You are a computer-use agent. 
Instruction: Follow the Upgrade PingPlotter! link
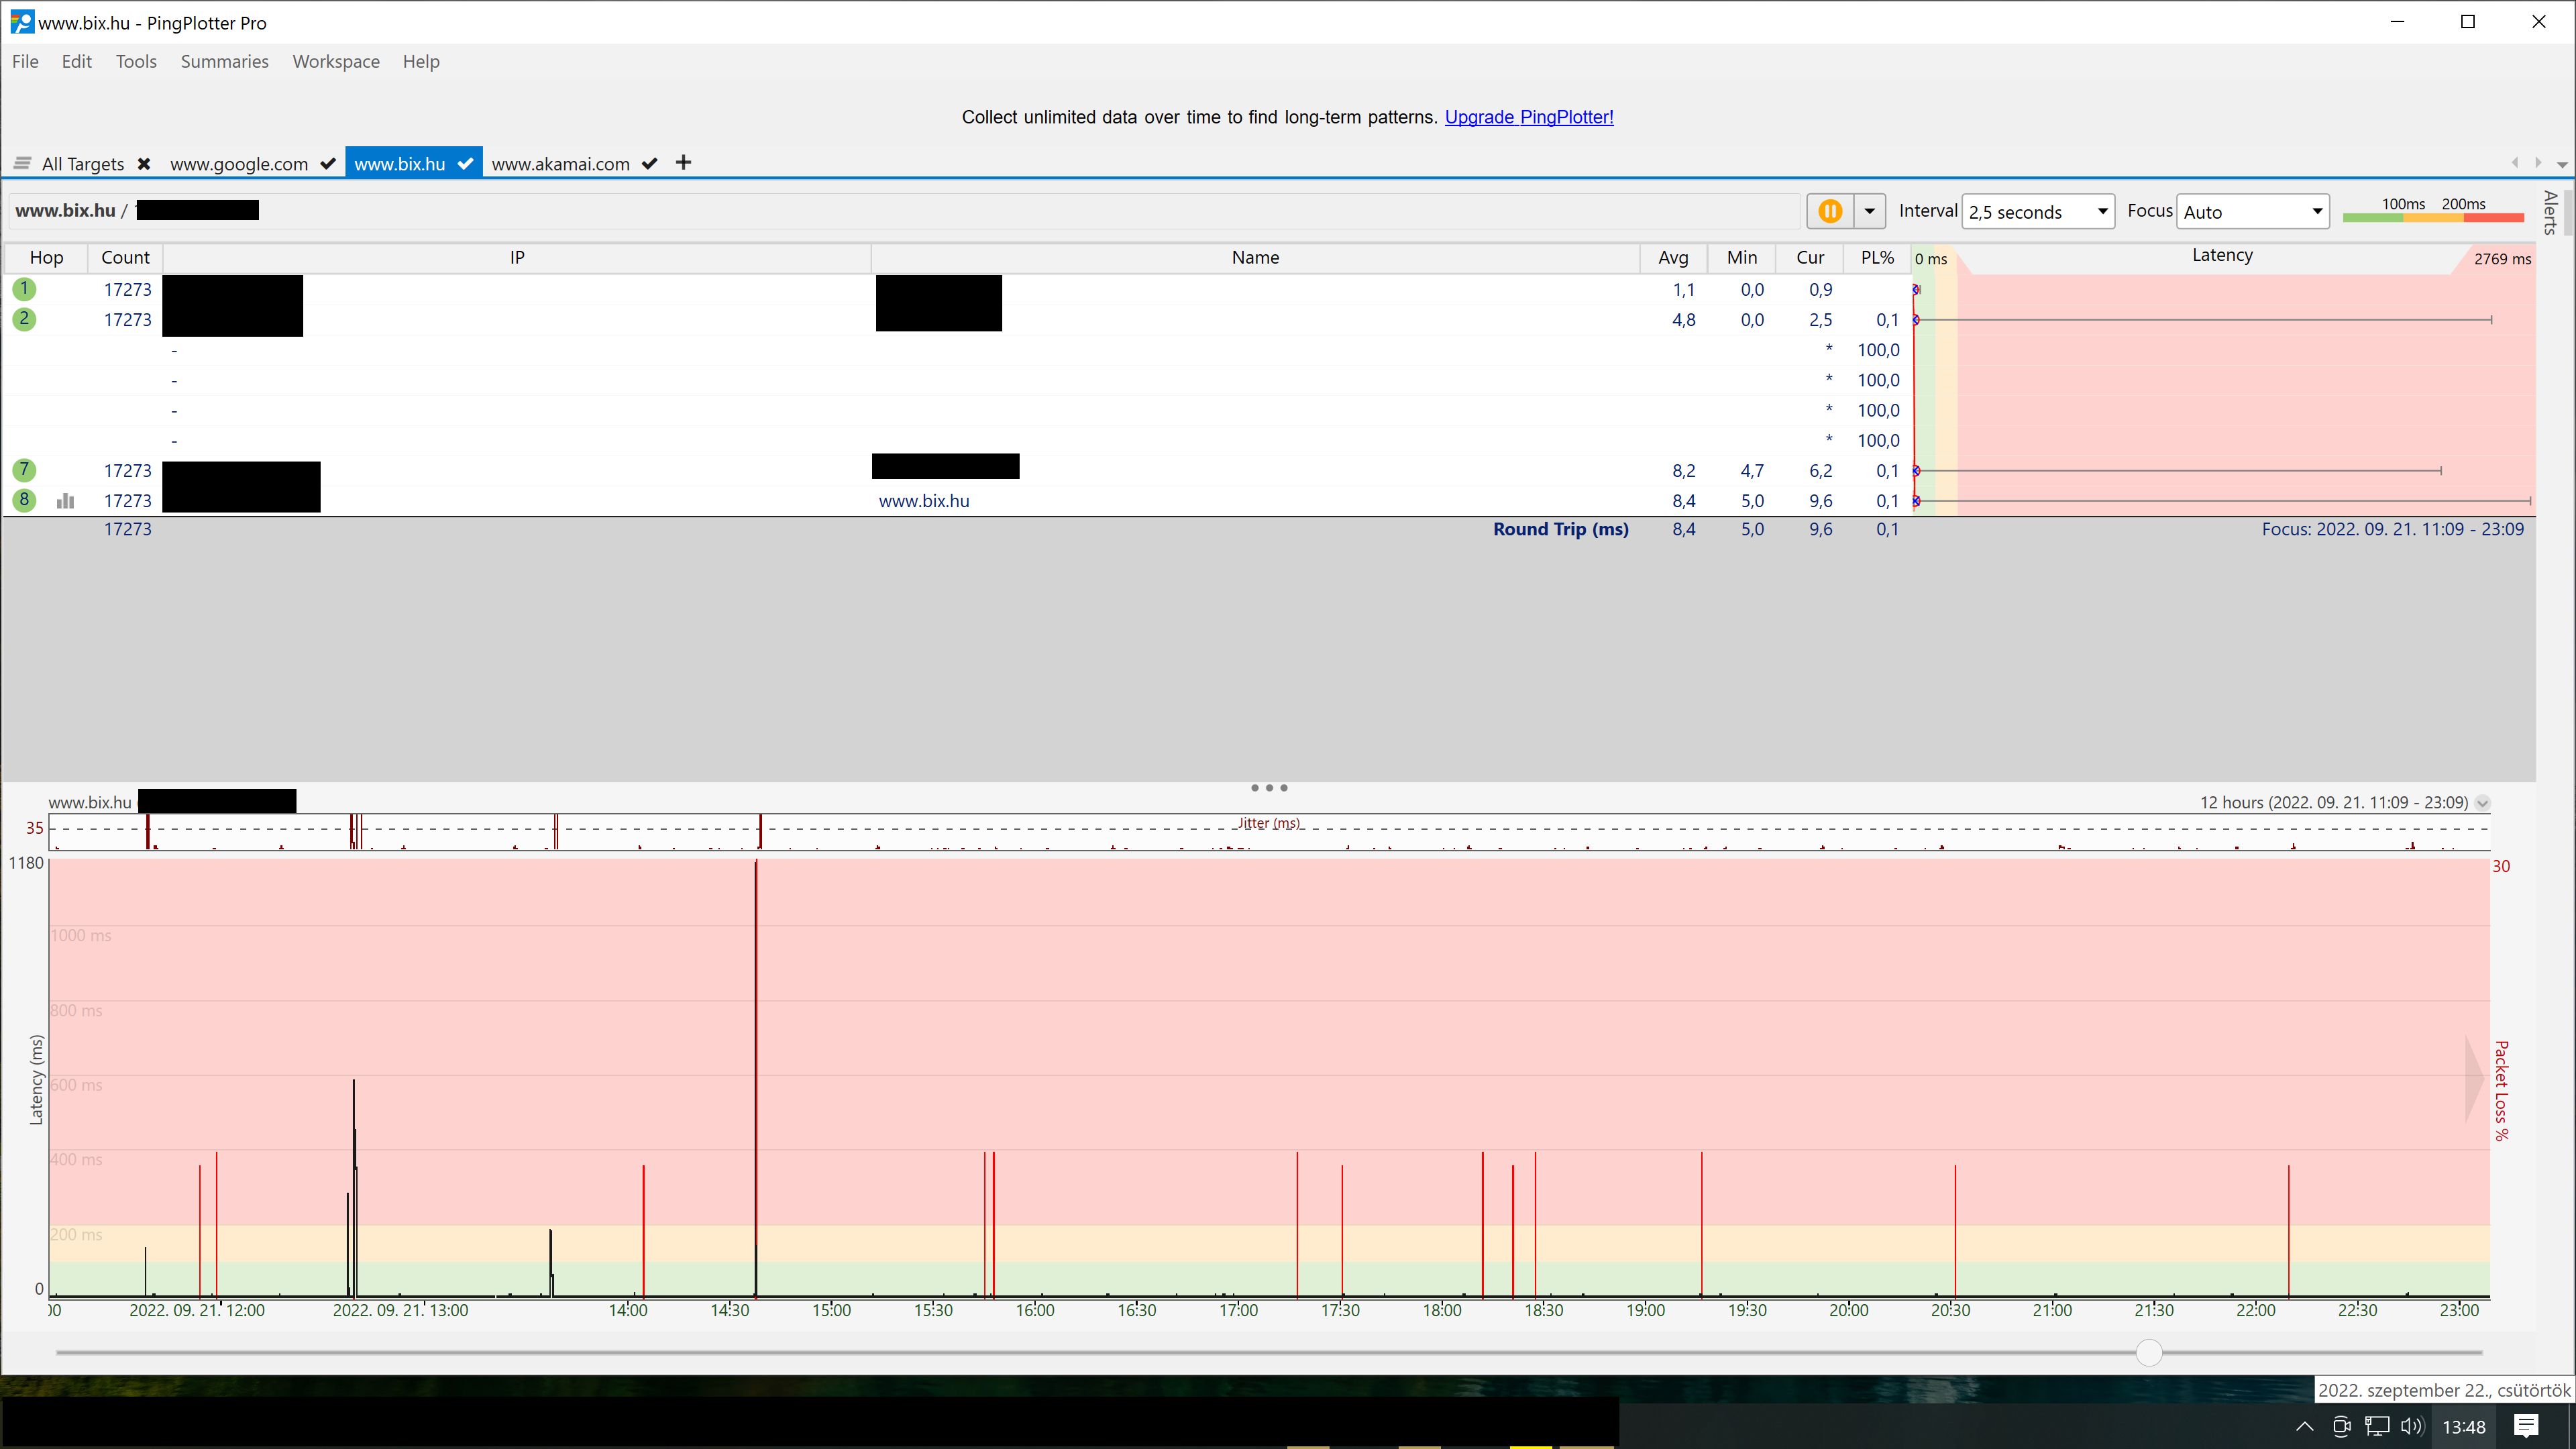pyautogui.click(x=1529, y=117)
